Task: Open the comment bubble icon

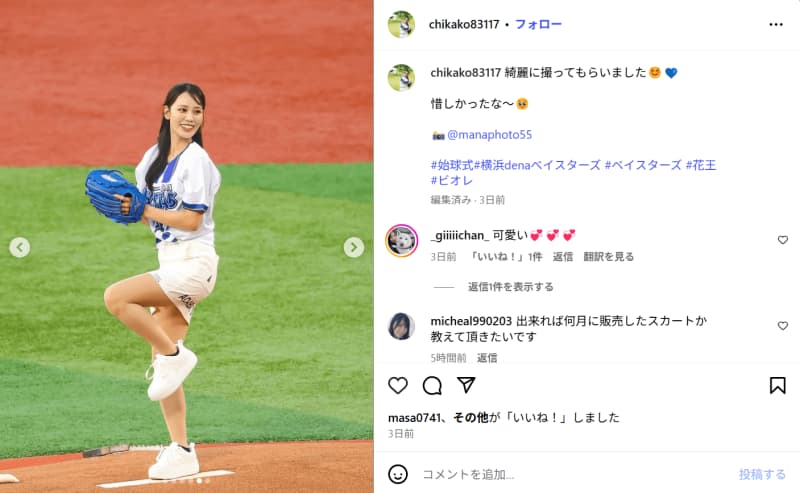Action: 432,385
